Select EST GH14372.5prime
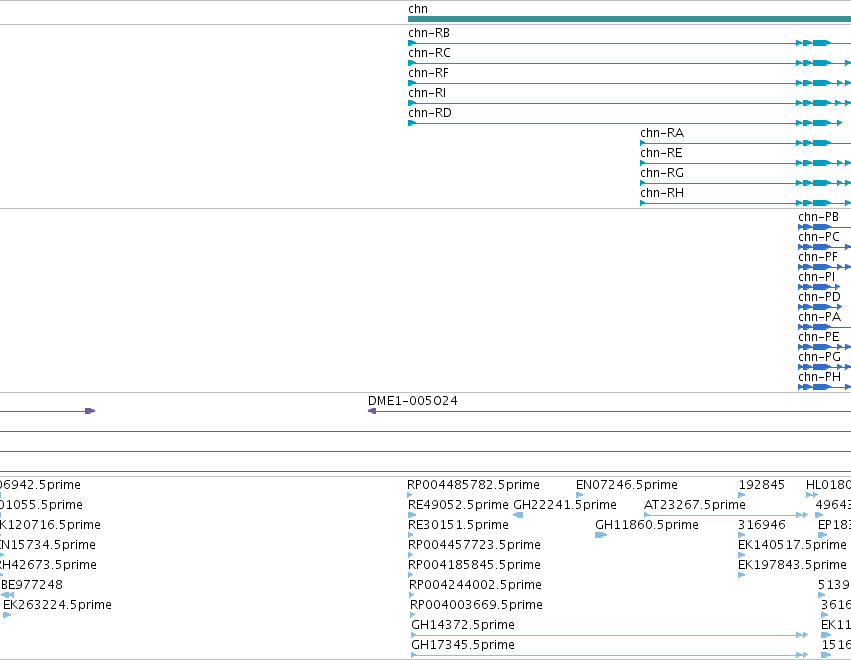851x660 pixels. point(463,625)
